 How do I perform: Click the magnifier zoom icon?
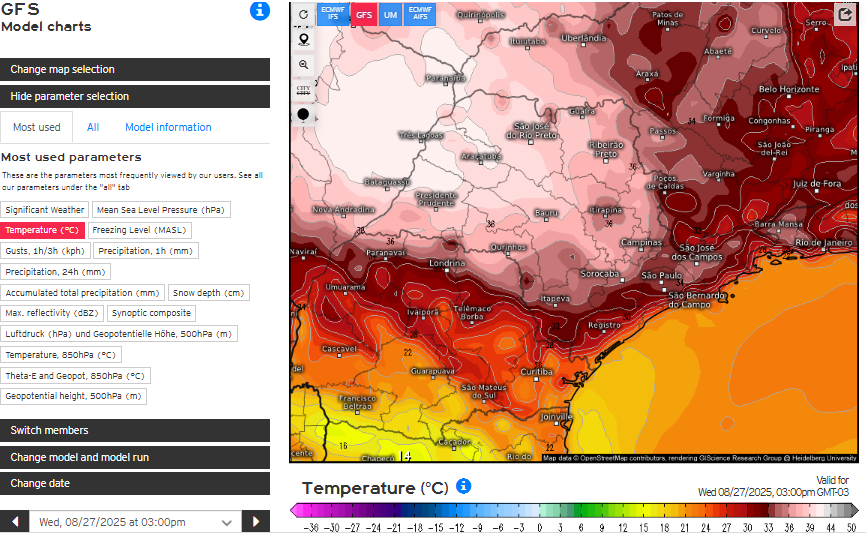(x=303, y=64)
